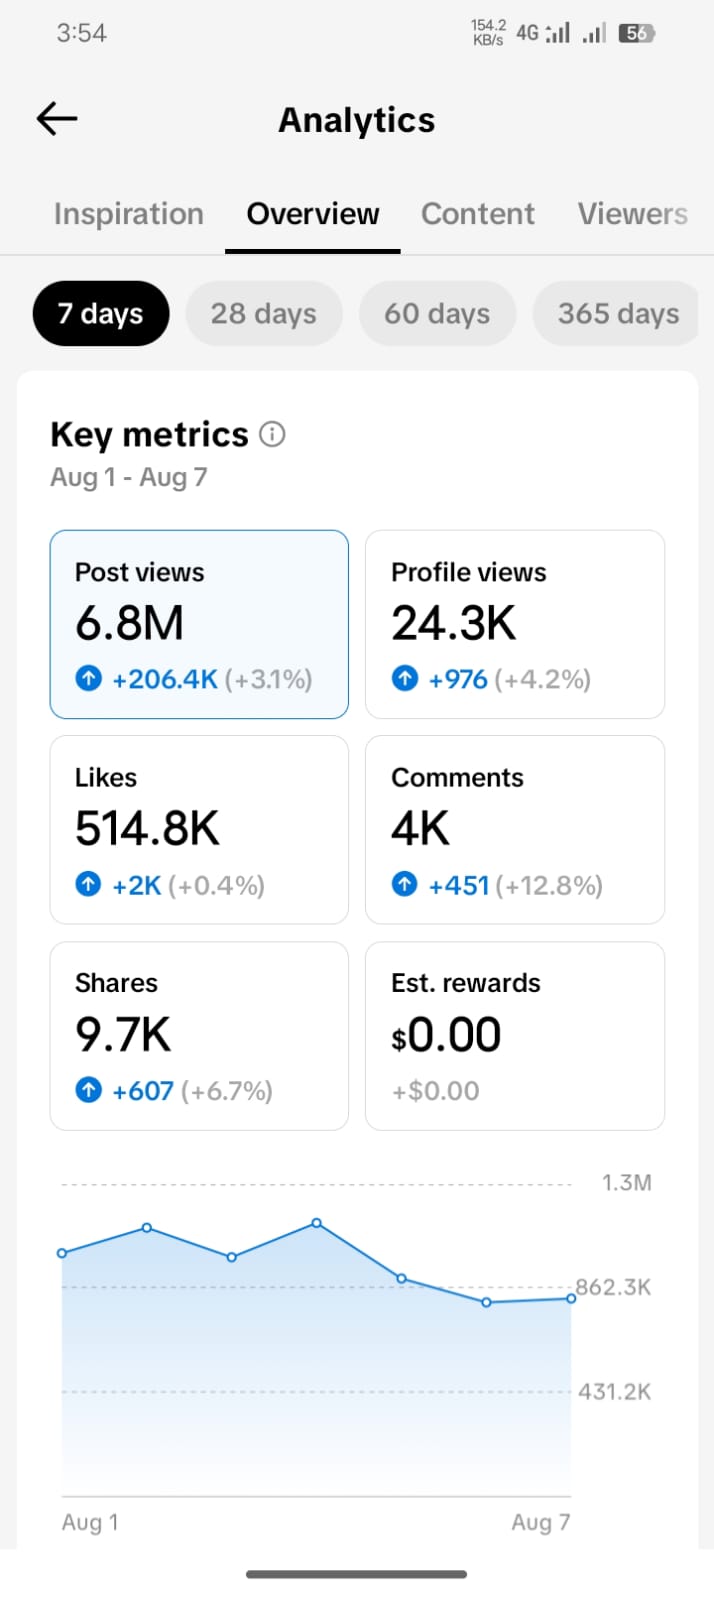Select the 28 days range
The width and height of the screenshot is (714, 1599).
coord(264,314)
